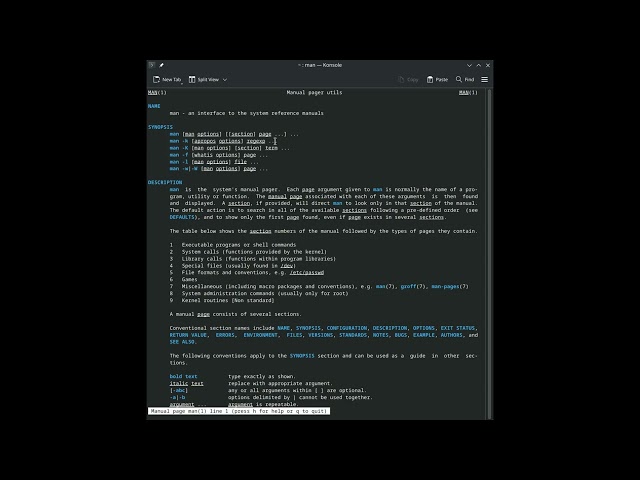
Task: Click the 'Manual pager utils' header text
Action: (314, 93)
